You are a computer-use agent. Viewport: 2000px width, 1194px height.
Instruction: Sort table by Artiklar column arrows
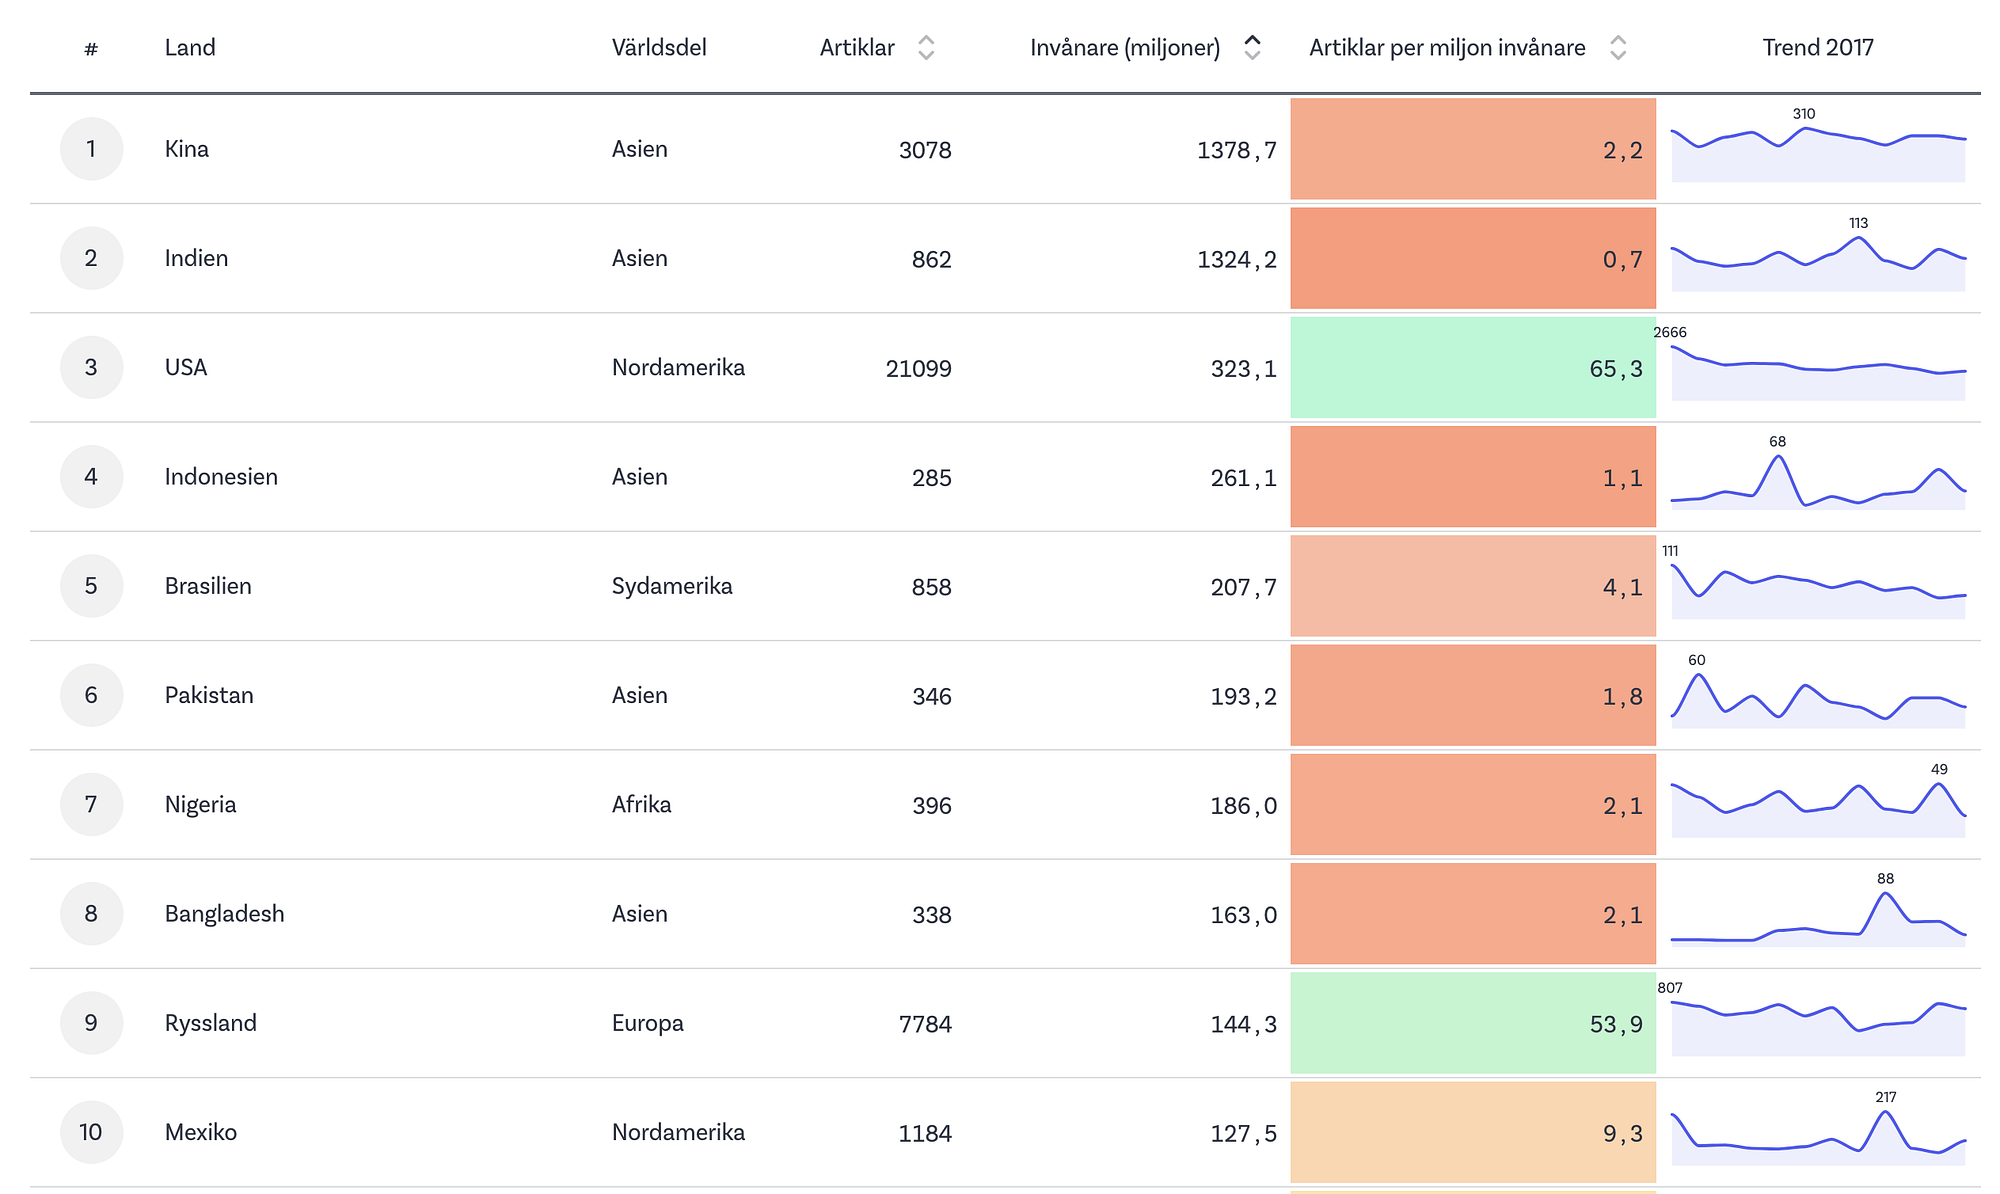pyautogui.click(x=926, y=48)
